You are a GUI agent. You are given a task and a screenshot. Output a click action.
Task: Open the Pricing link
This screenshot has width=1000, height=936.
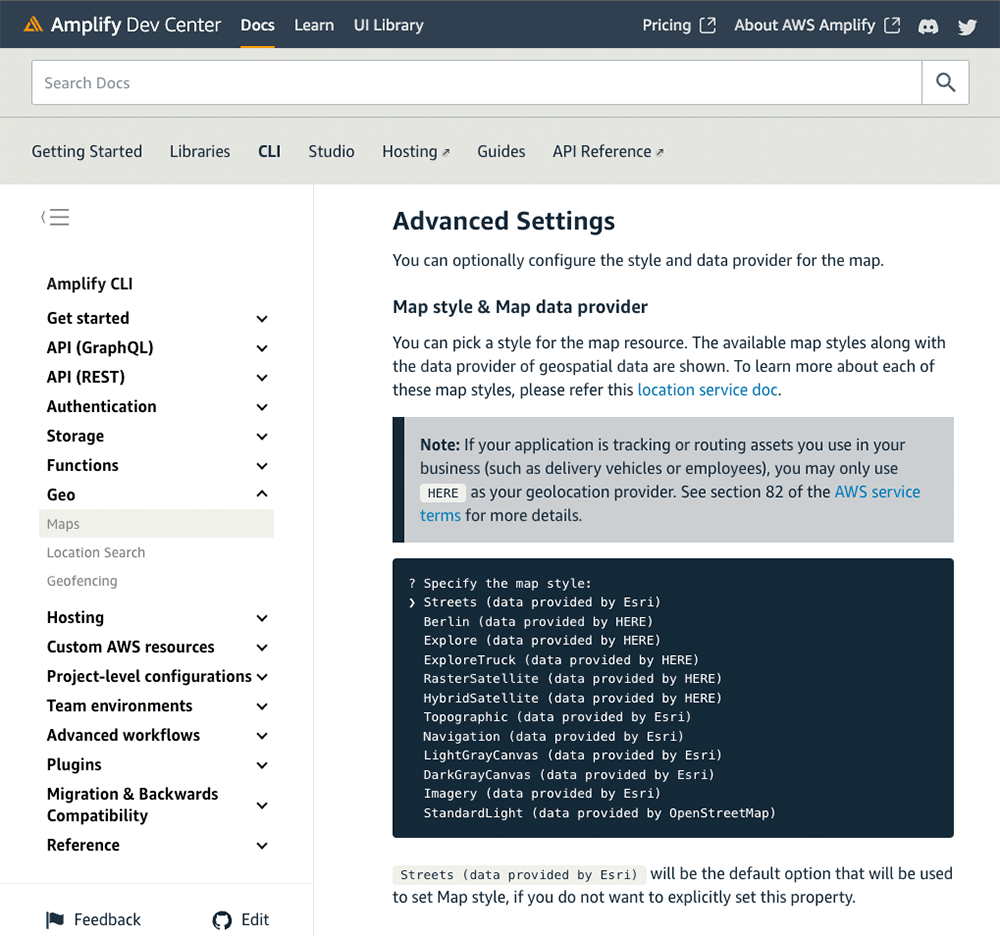click(x=666, y=25)
